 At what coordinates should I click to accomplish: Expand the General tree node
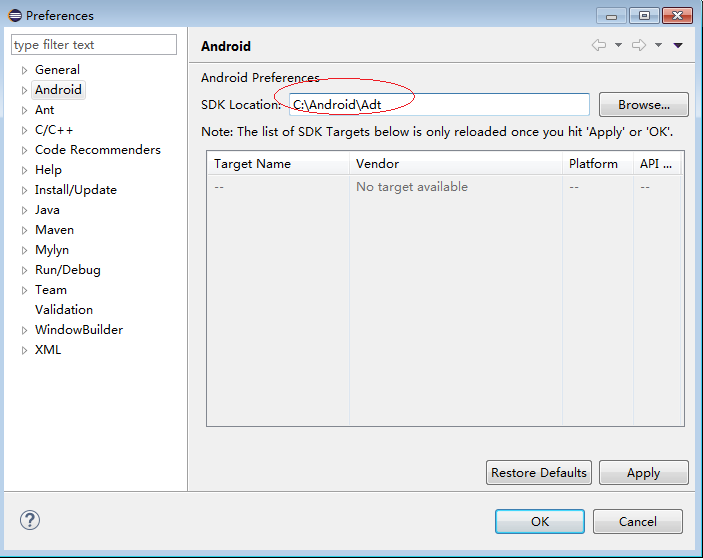(24, 70)
